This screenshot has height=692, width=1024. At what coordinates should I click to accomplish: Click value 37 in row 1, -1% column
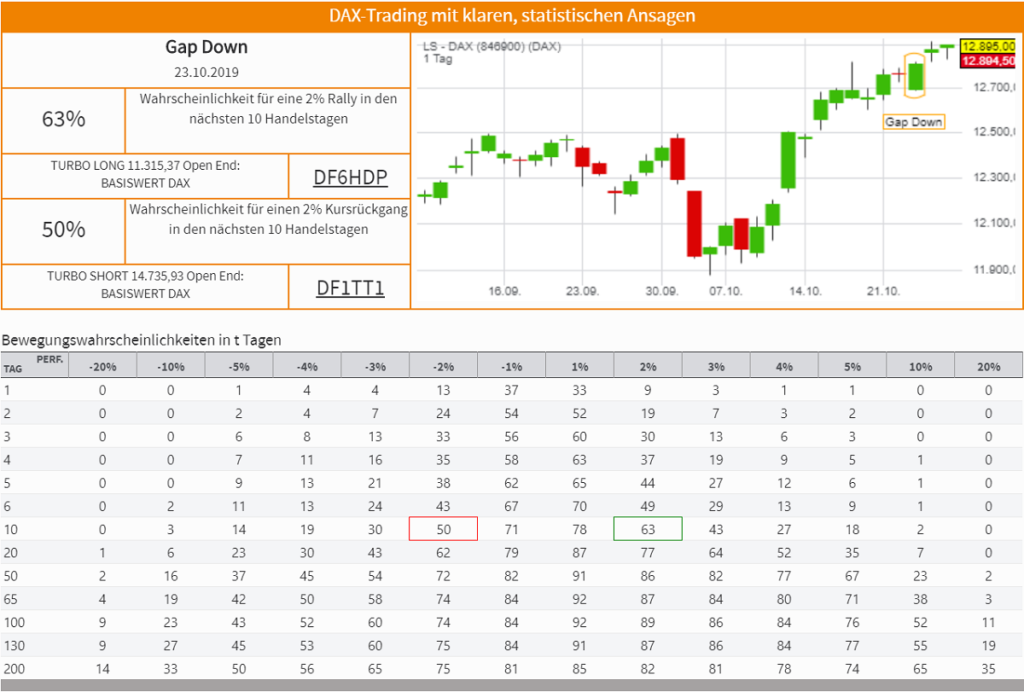pyautogui.click(x=511, y=390)
